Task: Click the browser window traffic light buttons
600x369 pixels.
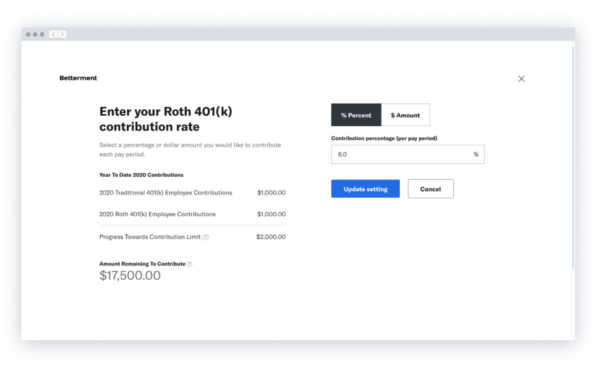Action: pyautogui.click(x=35, y=34)
